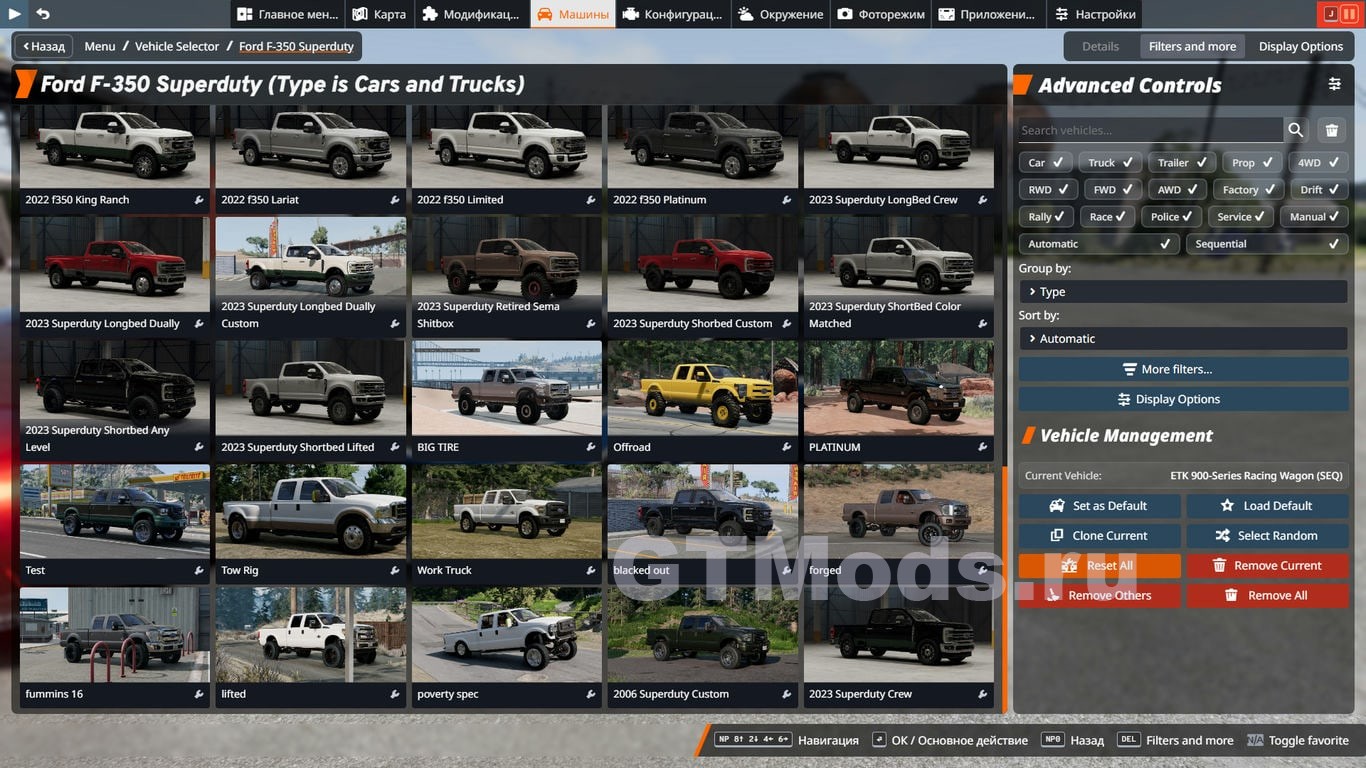The image size is (1366, 768).
Task: Open the Настройки tab
Action: (1094, 14)
